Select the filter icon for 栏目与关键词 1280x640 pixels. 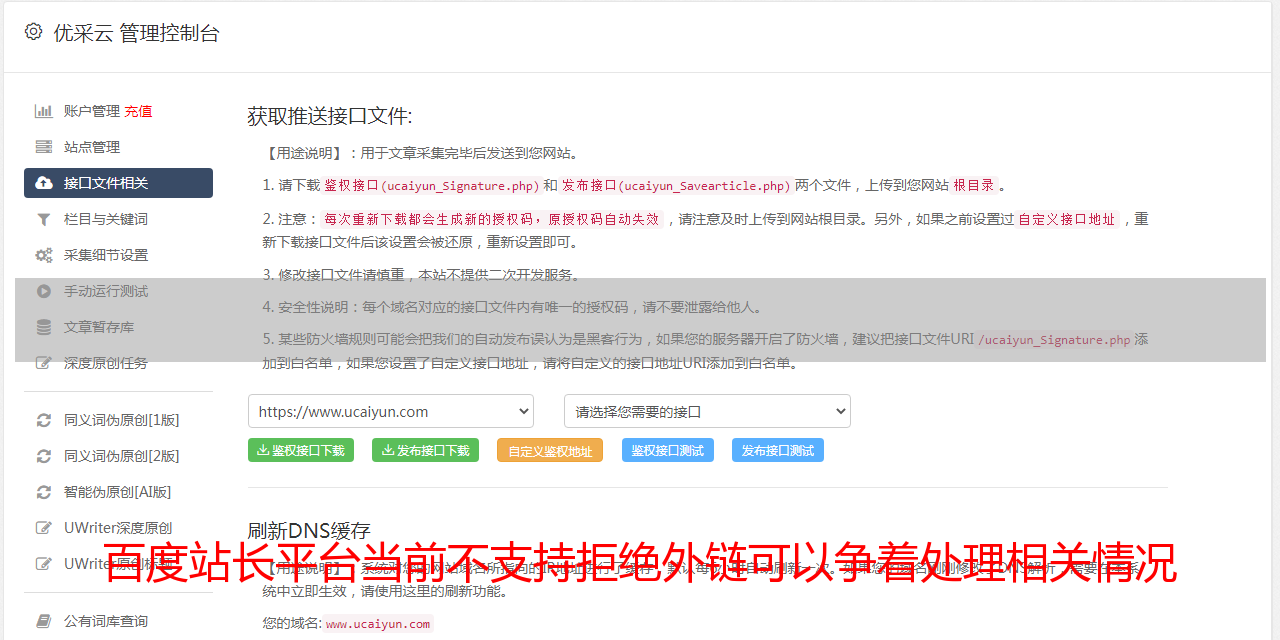[x=44, y=219]
